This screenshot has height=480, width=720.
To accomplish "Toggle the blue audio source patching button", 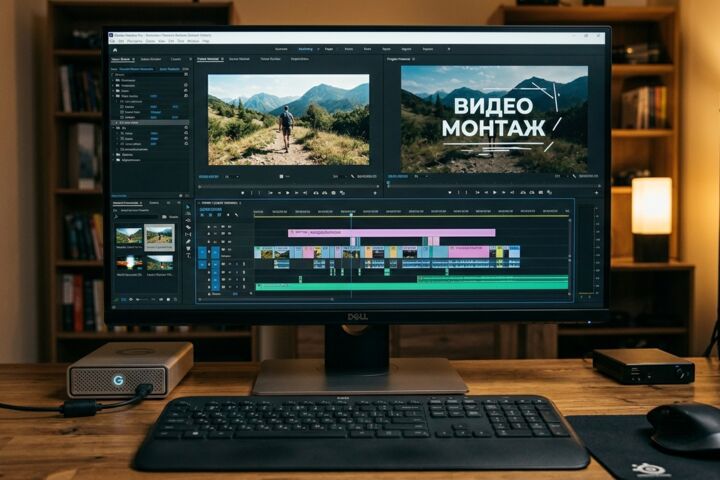I will point(202,265).
